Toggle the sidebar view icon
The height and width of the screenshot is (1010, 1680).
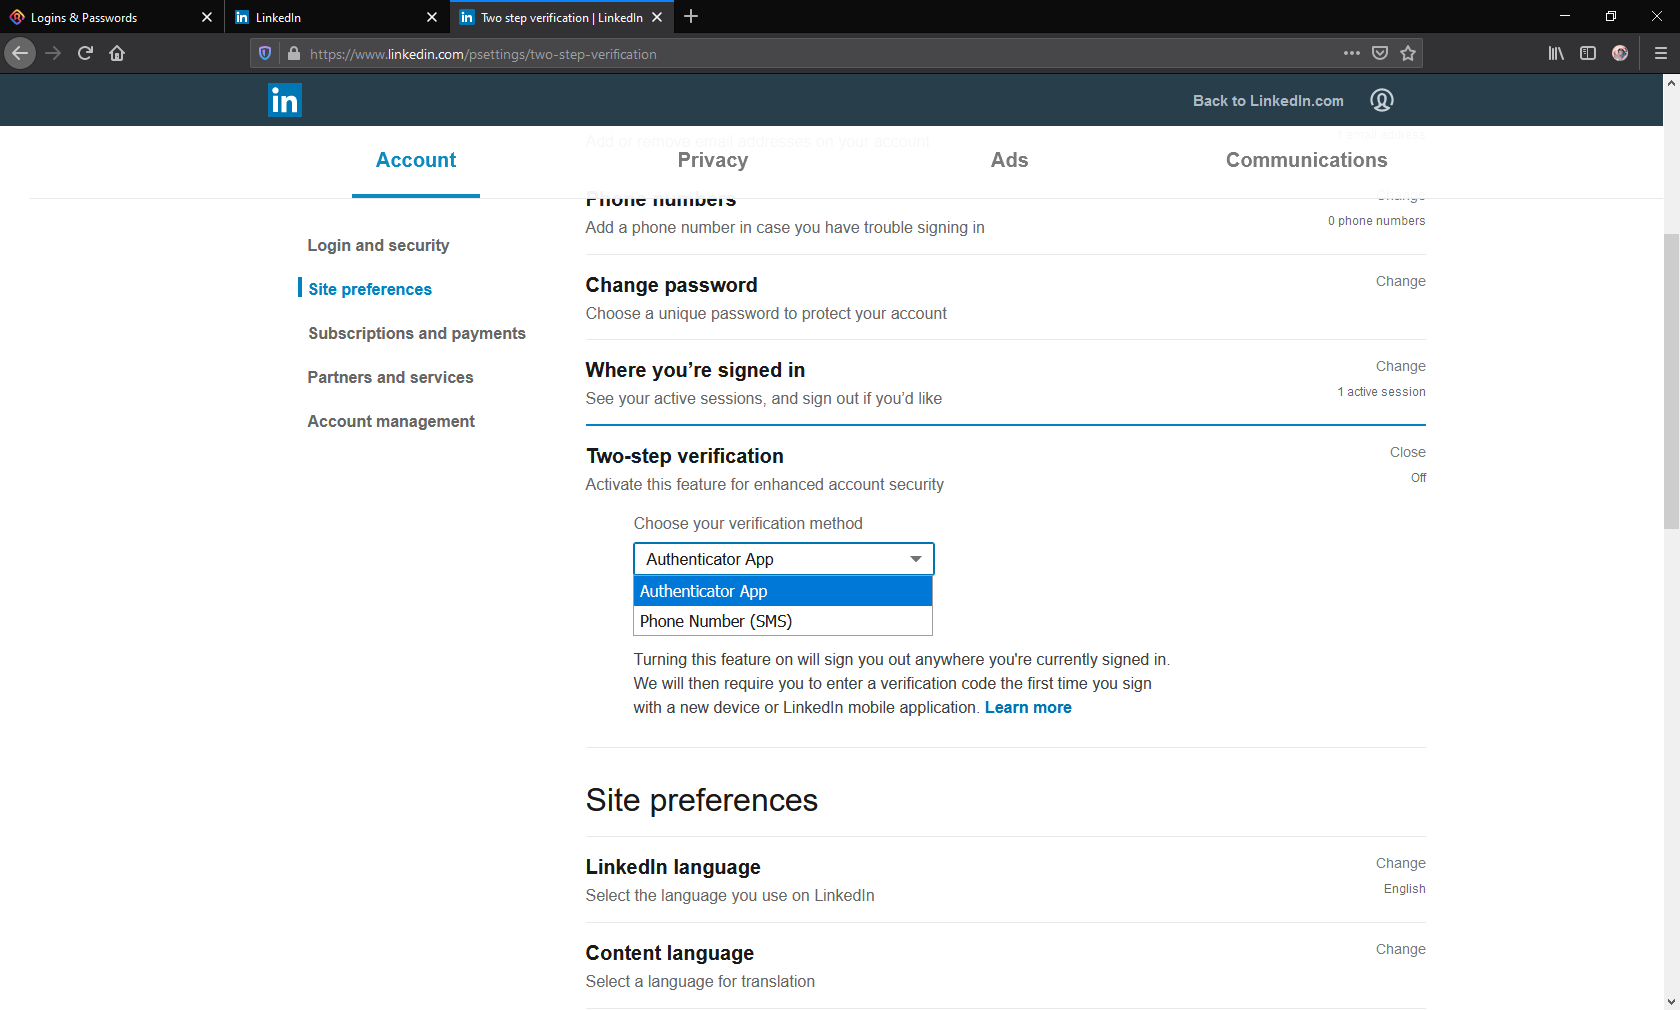pyautogui.click(x=1588, y=53)
